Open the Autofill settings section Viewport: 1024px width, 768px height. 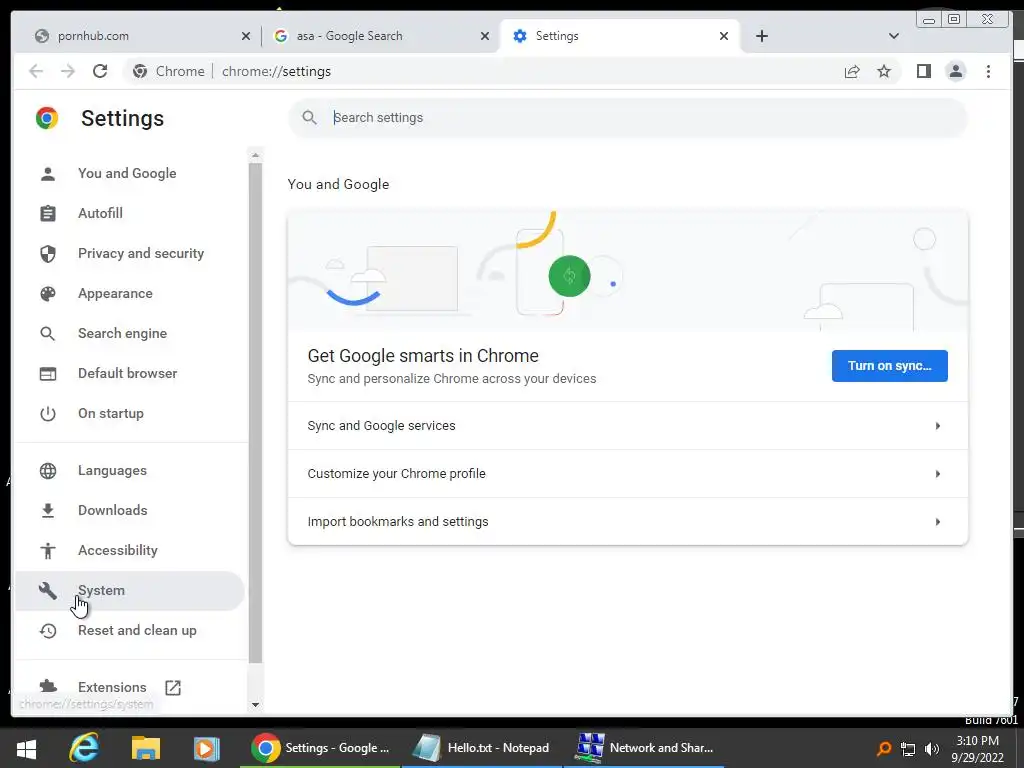pos(129,214)
